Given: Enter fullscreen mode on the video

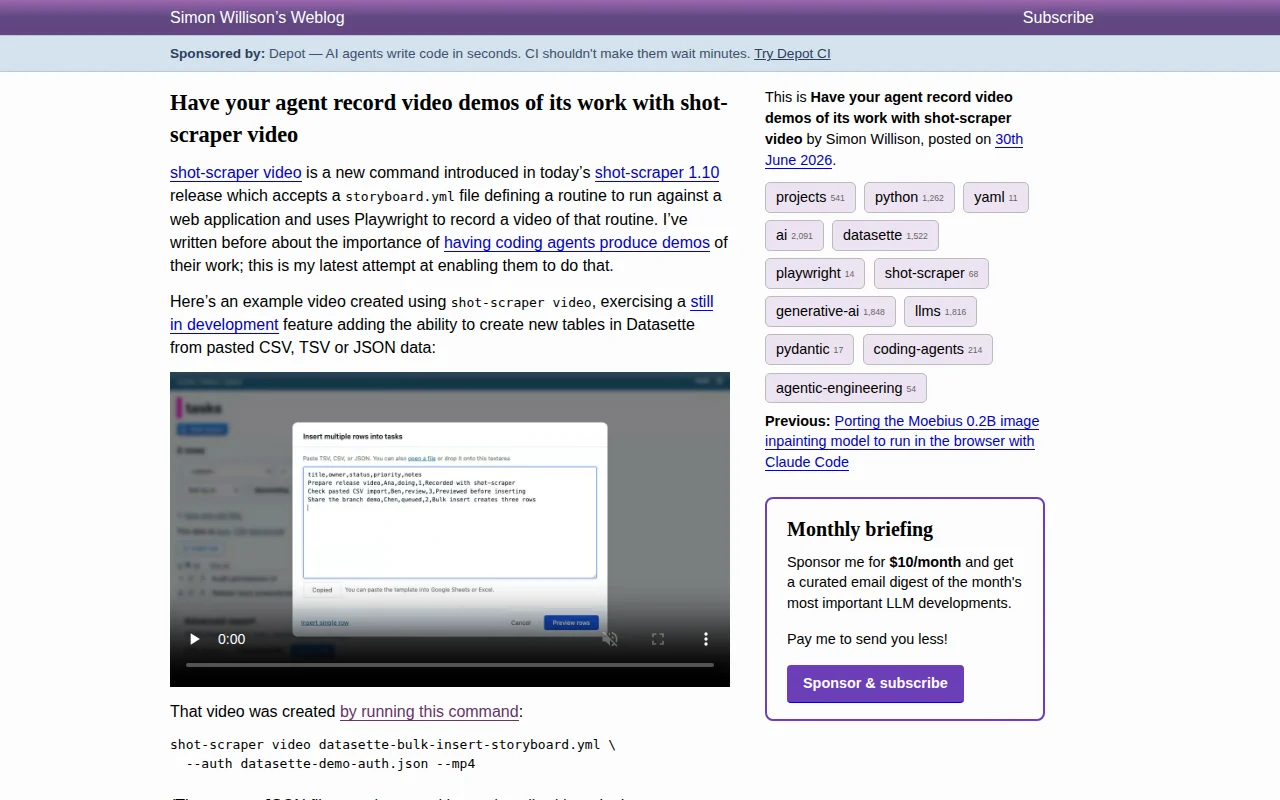Looking at the screenshot, I should click(658, 639).
